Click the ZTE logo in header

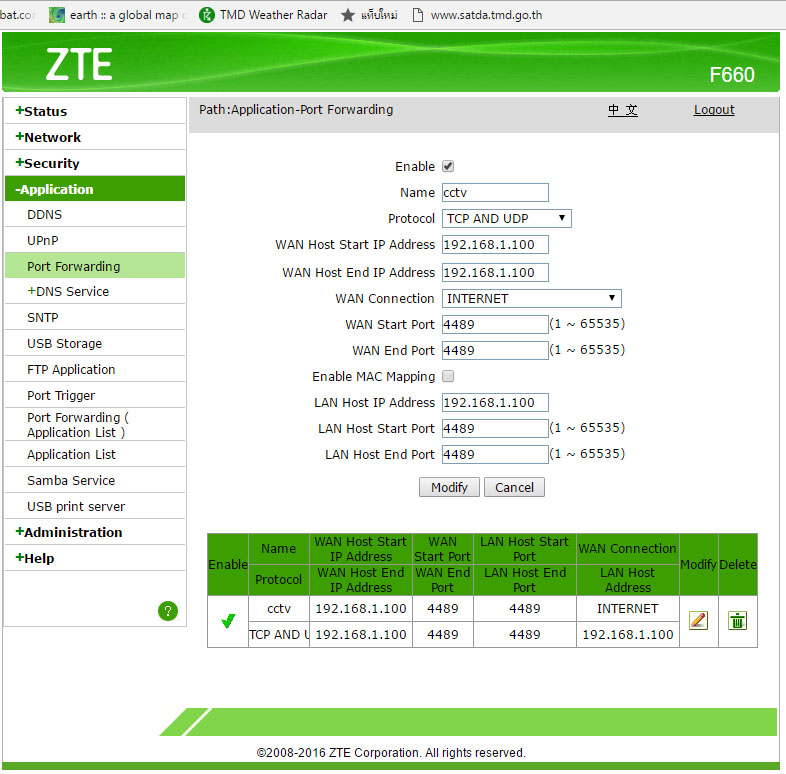coord(79,65)
